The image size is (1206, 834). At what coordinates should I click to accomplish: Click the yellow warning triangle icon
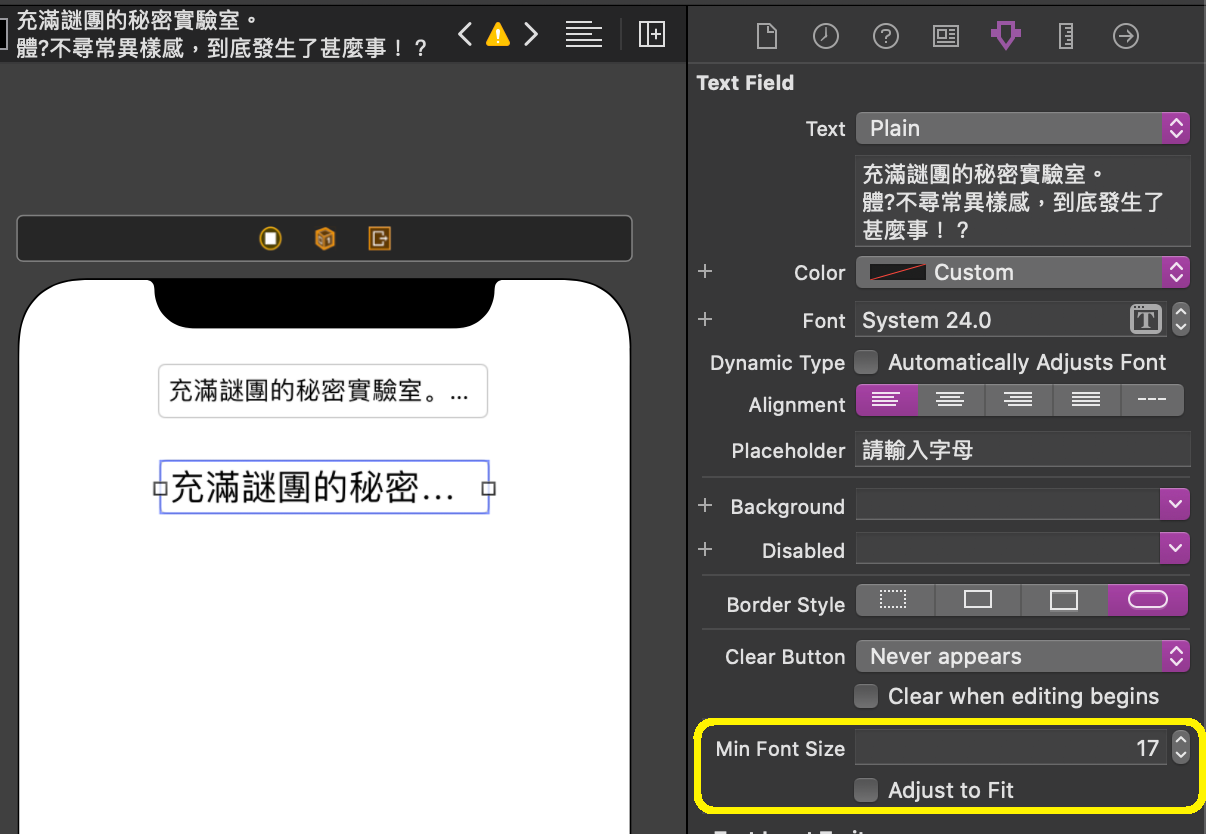(498, 35)
